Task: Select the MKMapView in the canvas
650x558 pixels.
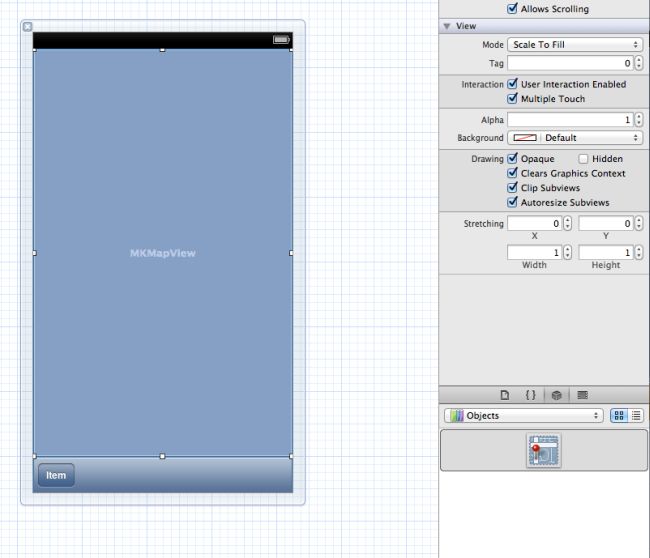Action: click(162, 253)
